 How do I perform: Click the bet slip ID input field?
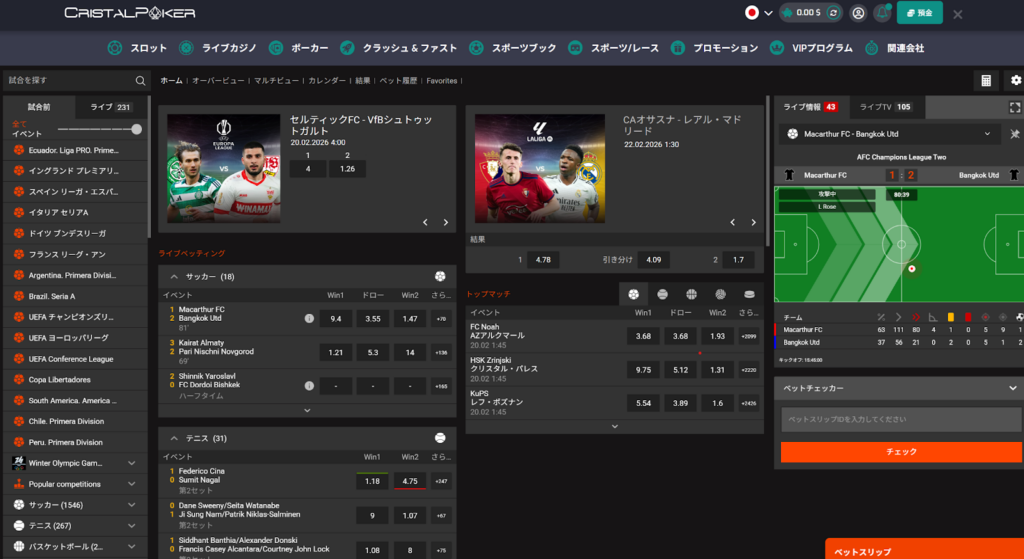[901, 419]
